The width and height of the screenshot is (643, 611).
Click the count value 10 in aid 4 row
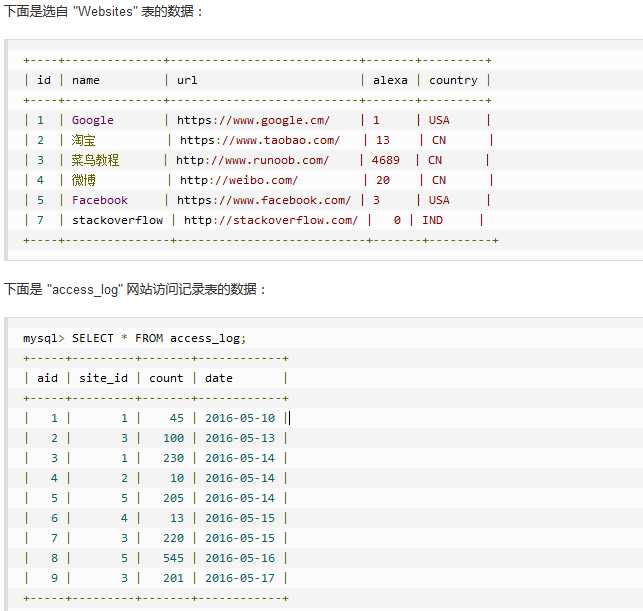click(177, 478)
